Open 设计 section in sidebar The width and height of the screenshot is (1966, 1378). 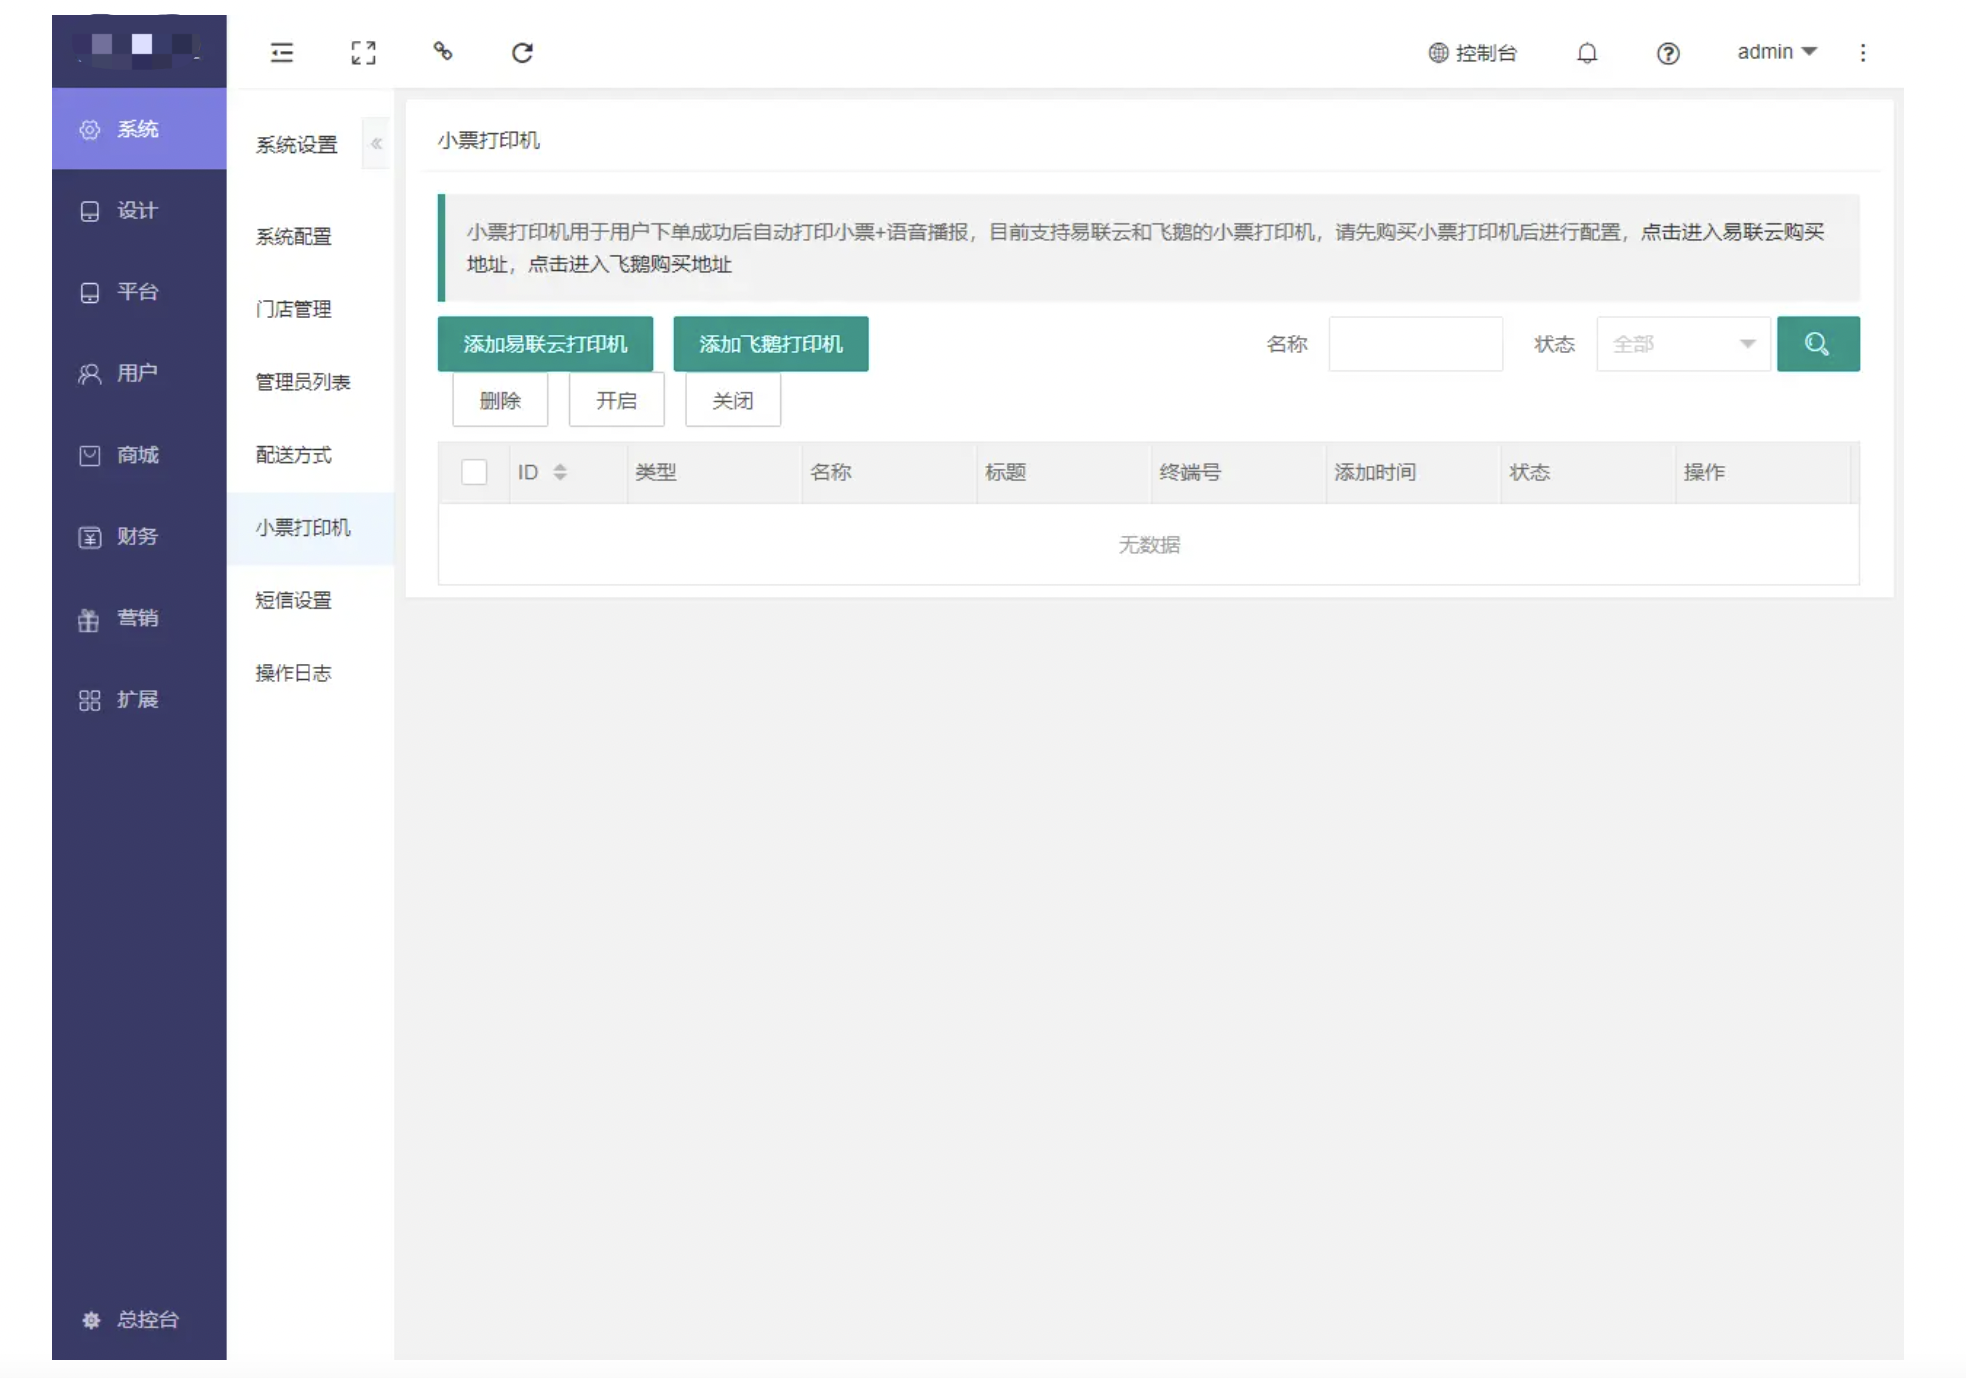139,210
